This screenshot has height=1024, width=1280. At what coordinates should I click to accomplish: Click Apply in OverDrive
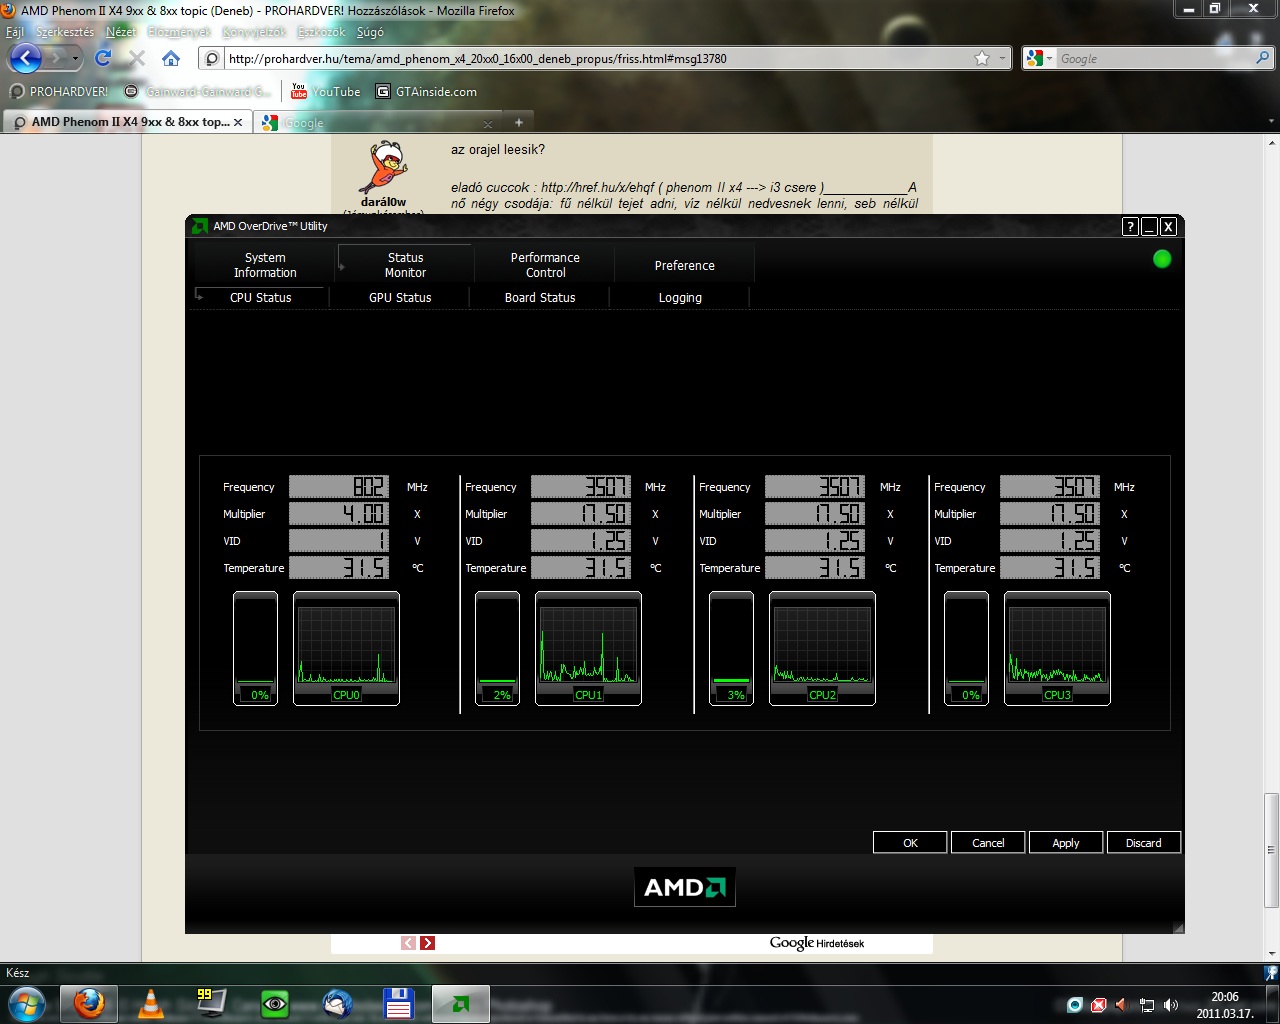coord(1066,843)
